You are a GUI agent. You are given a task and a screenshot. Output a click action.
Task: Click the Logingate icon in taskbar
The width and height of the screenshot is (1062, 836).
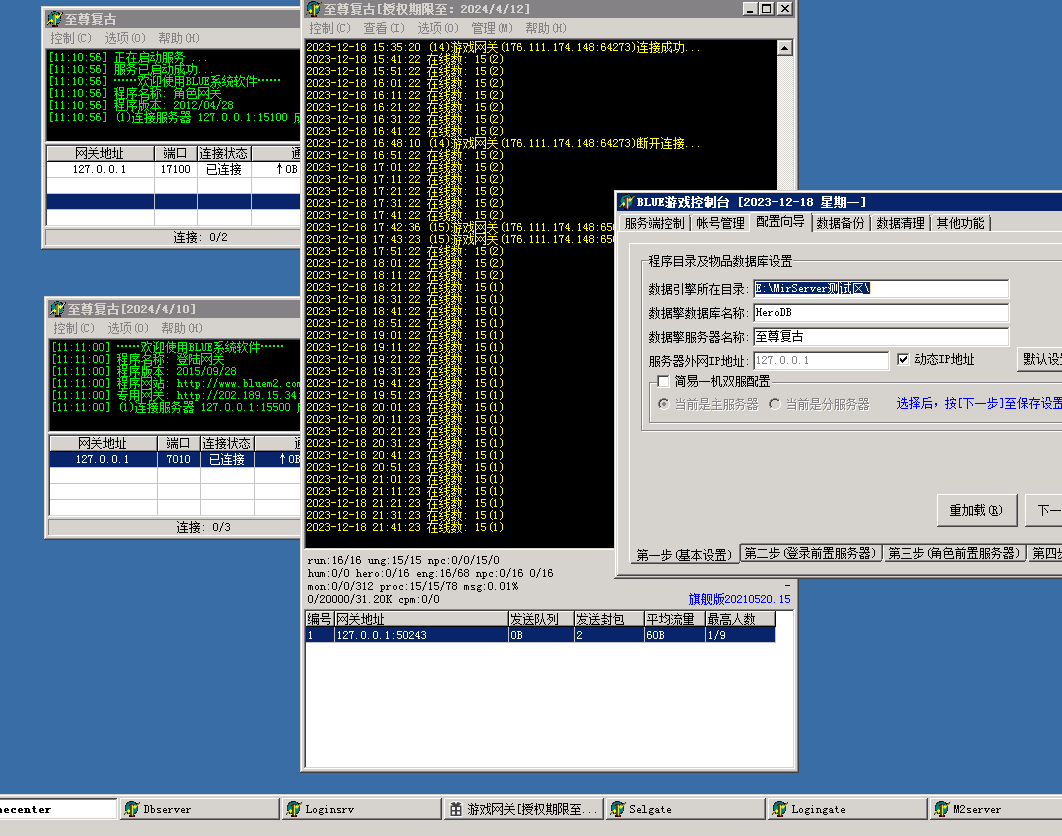pos(780,809)
